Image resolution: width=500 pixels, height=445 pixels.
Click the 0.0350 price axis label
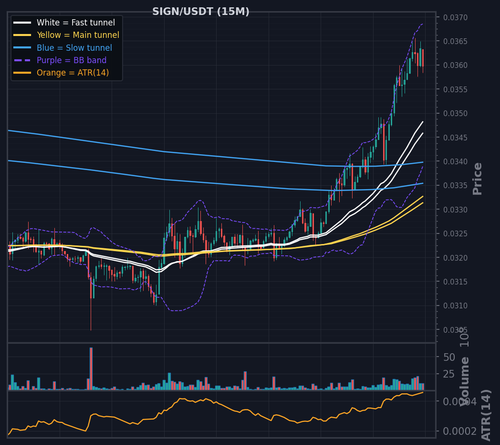coord(455,113)
